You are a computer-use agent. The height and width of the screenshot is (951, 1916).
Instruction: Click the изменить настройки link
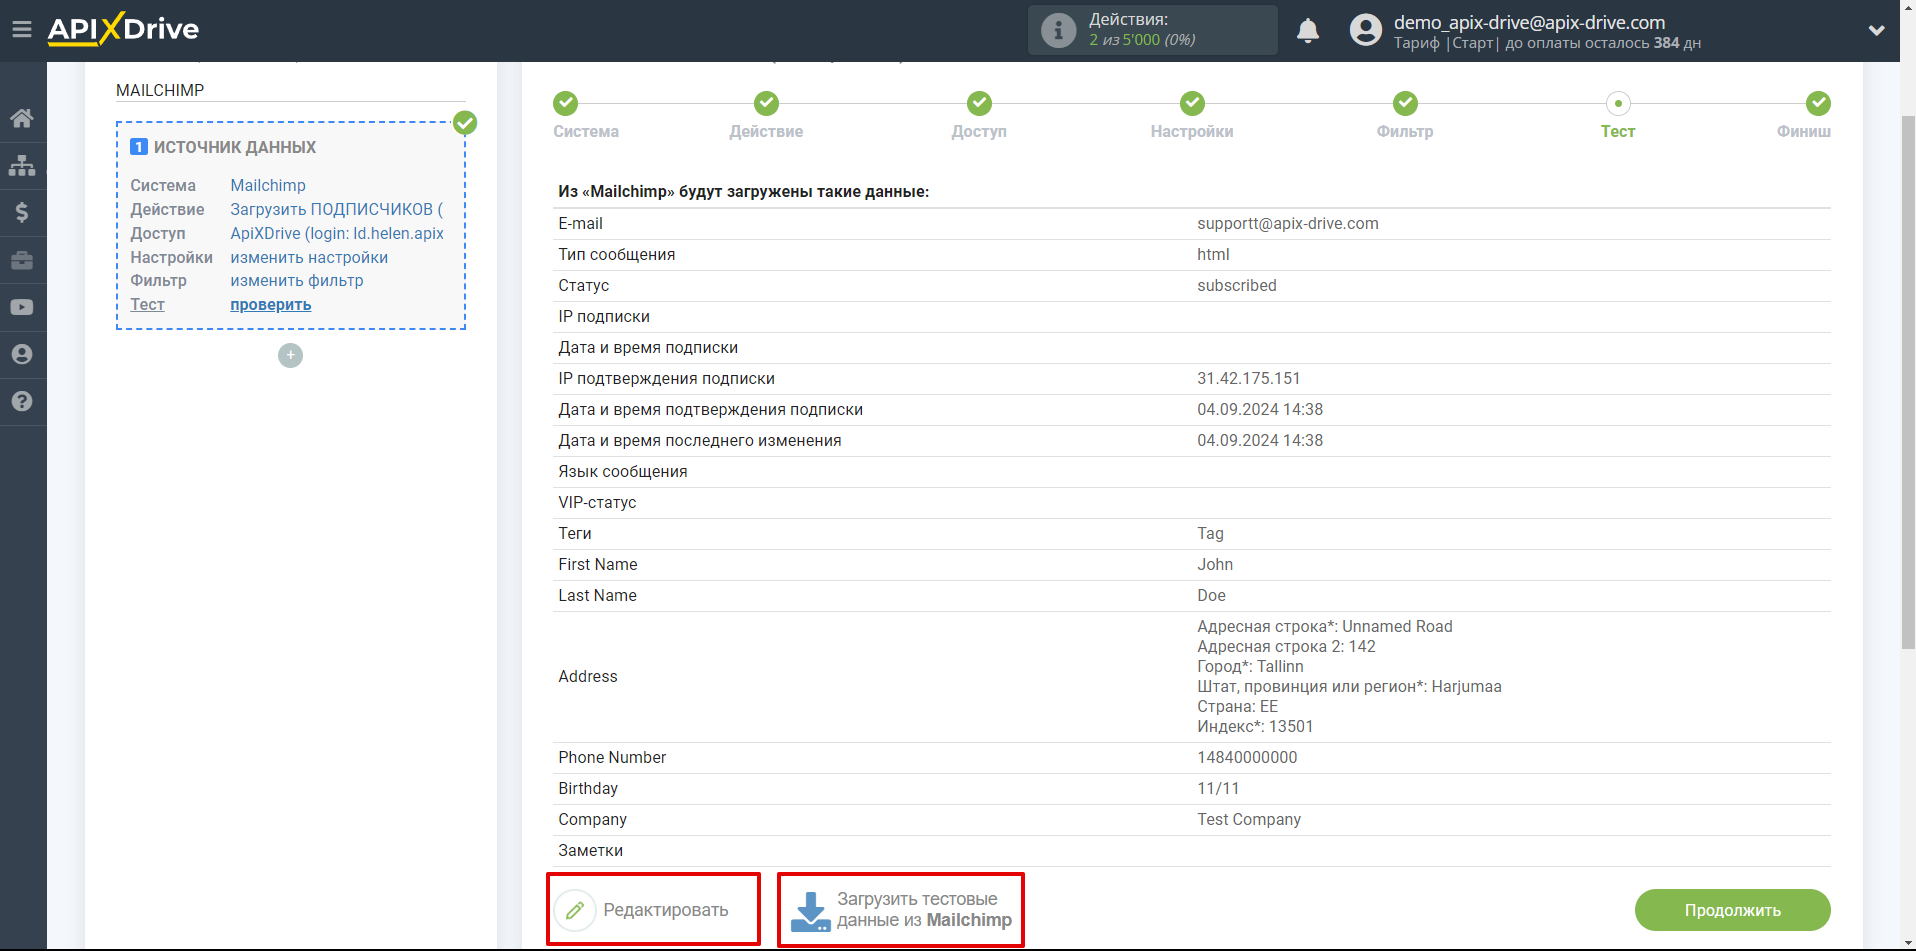tap(309, 257)
